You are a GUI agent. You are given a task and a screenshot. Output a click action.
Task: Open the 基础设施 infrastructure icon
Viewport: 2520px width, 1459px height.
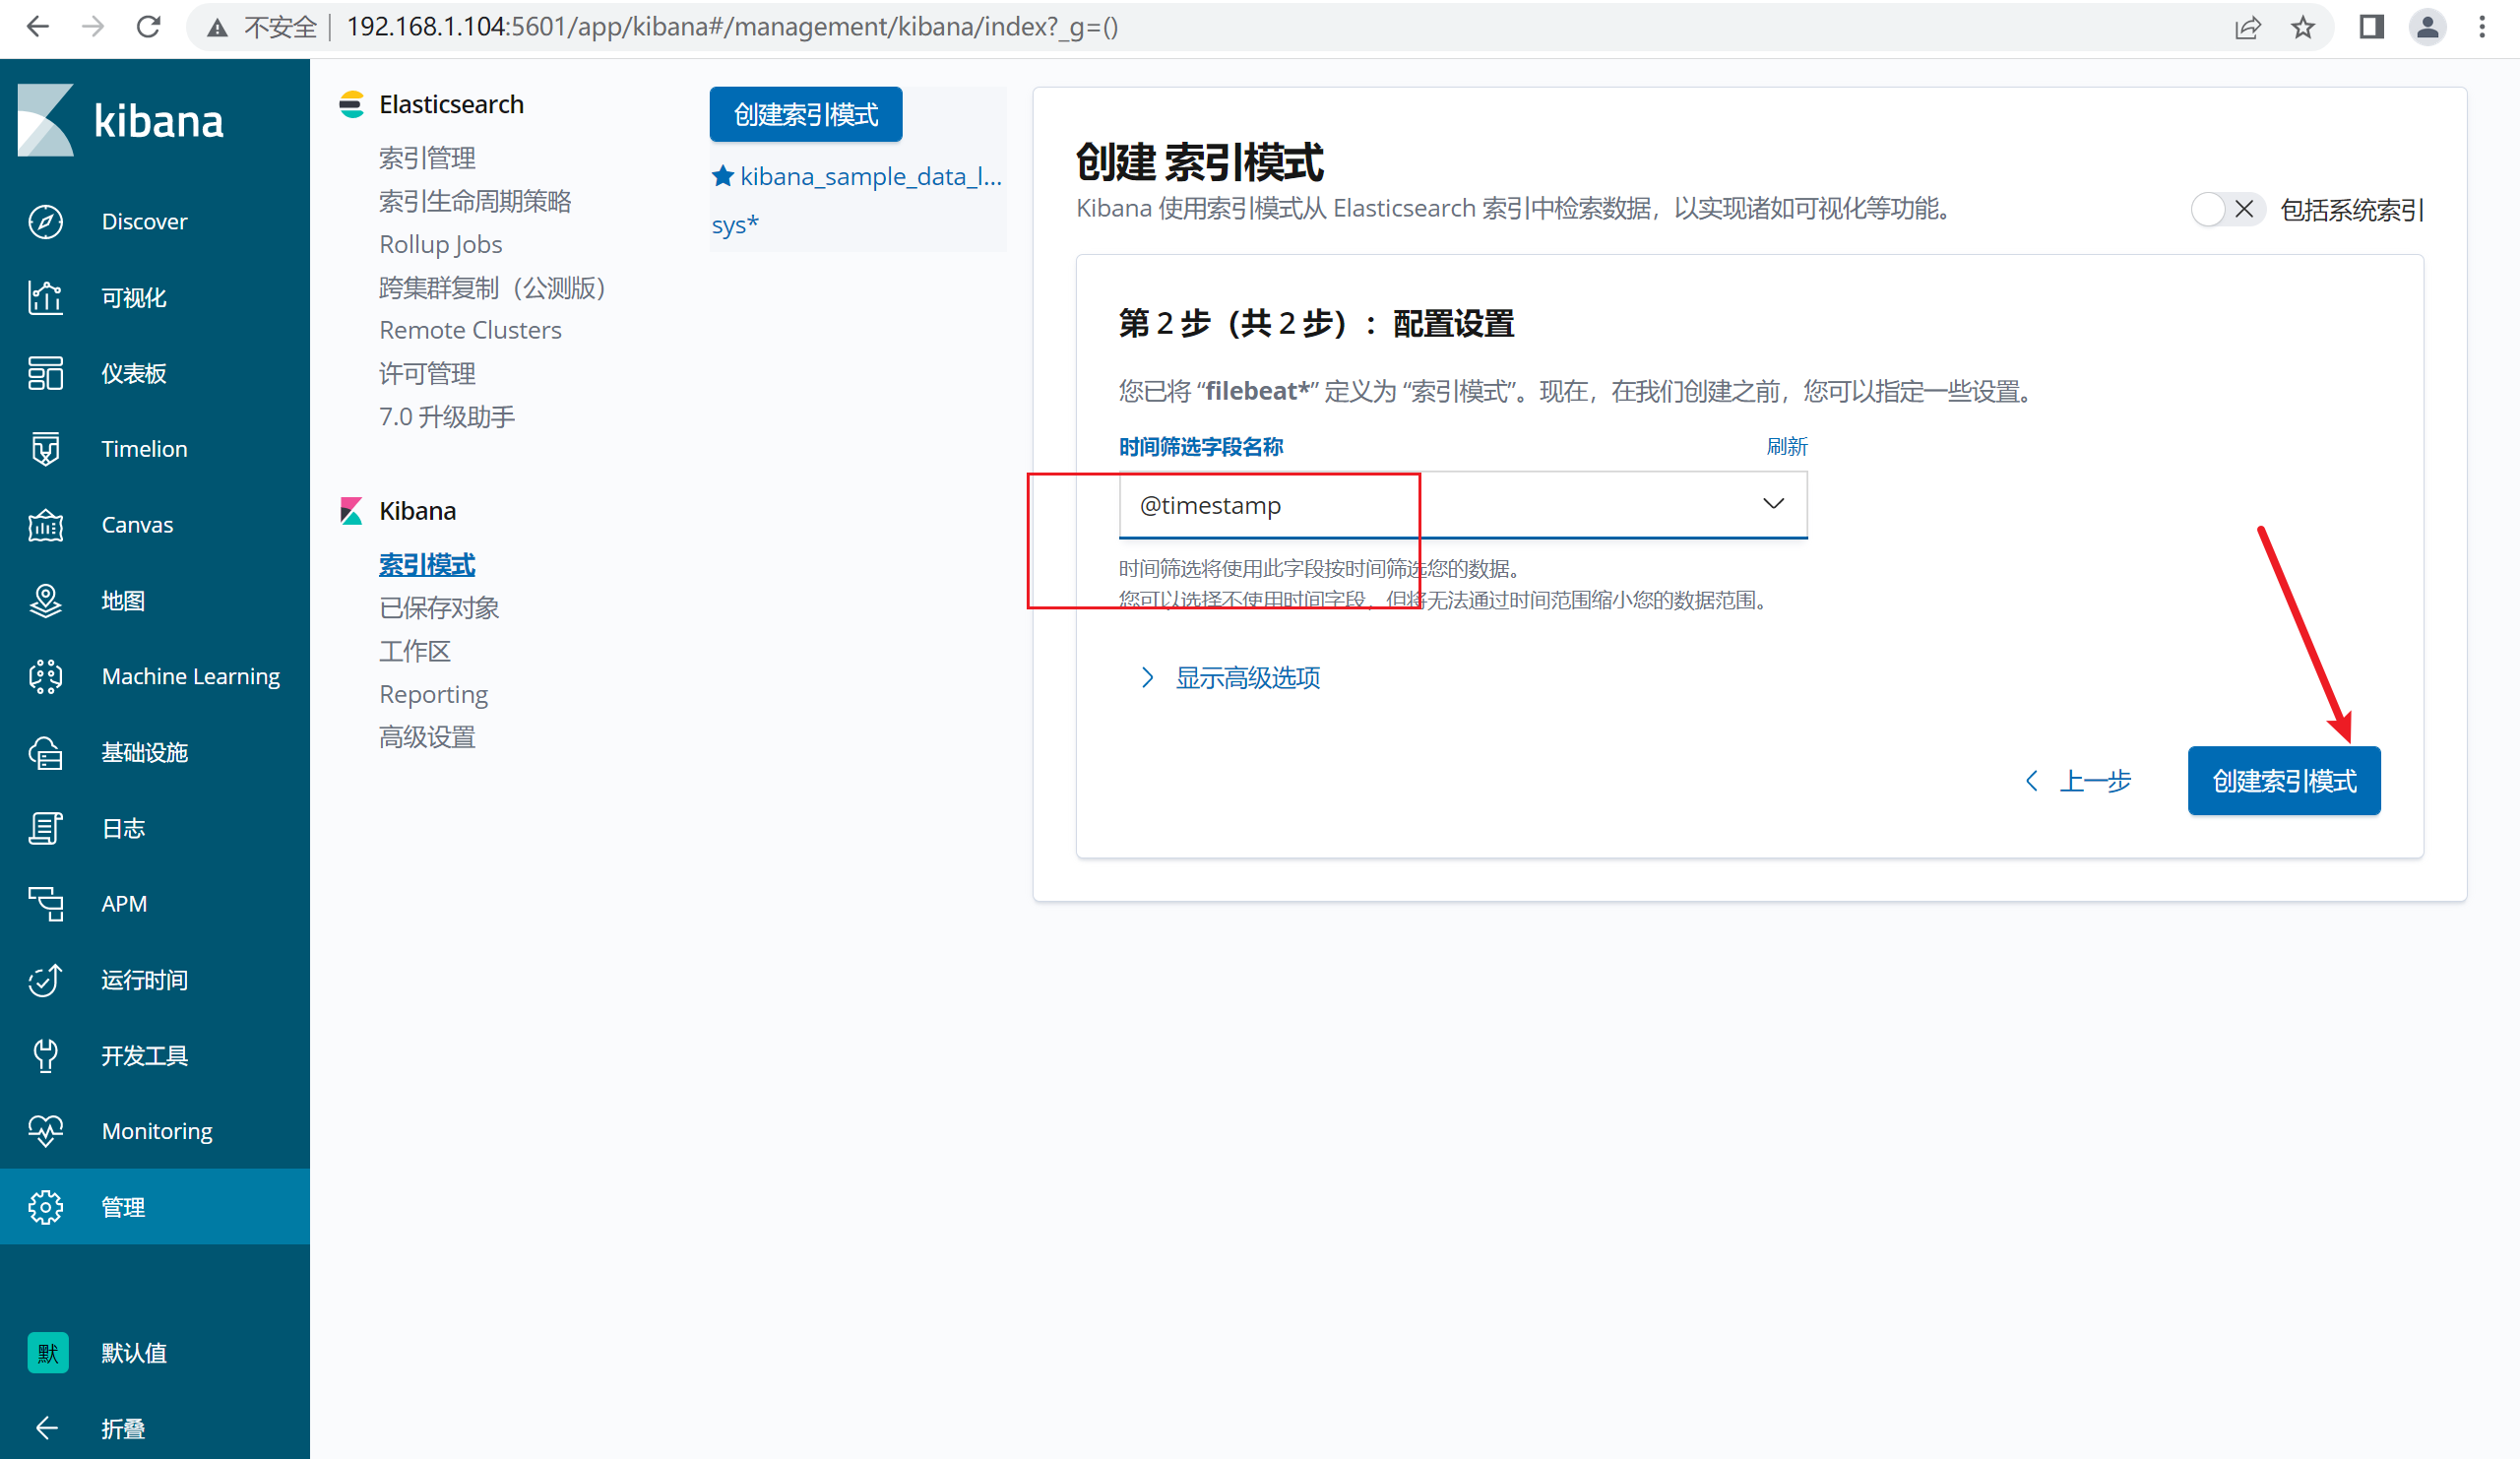click(45, 752)
